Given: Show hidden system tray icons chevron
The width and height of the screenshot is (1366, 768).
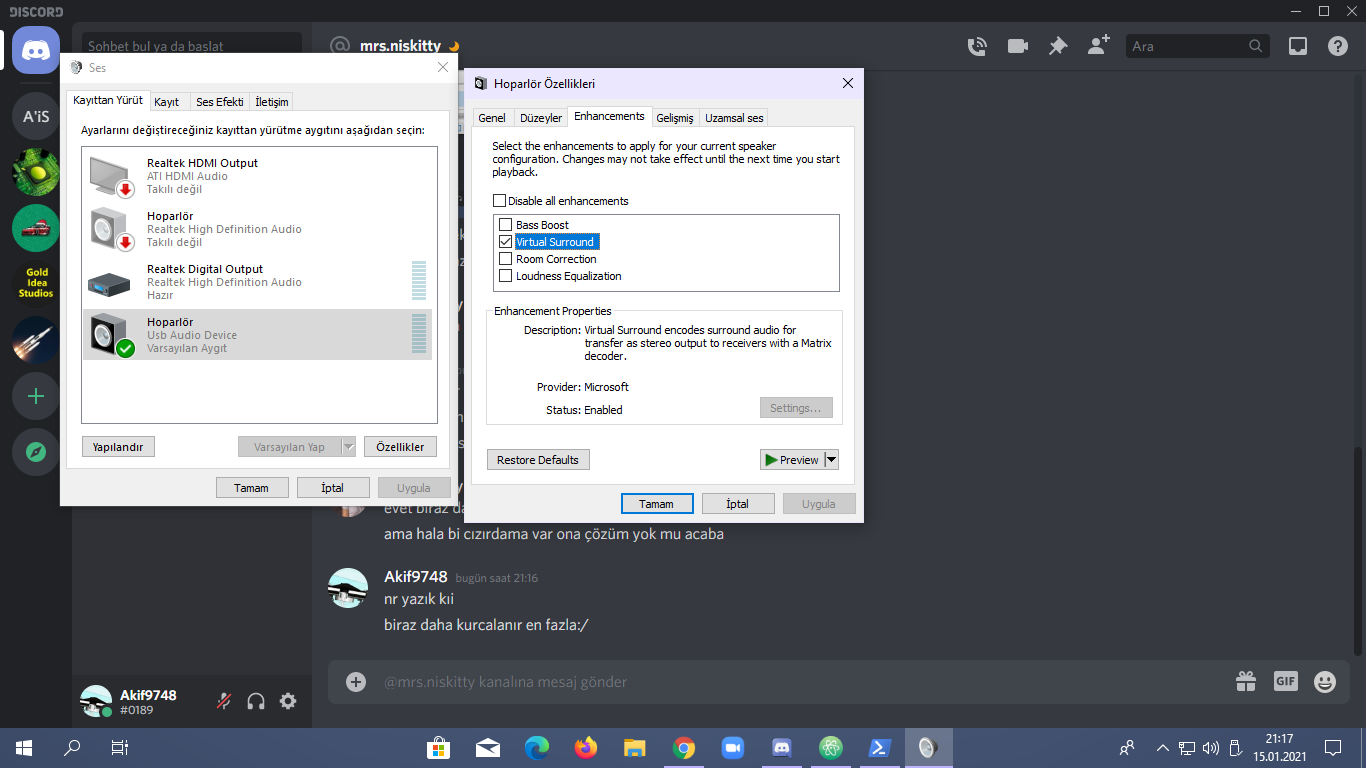Looking at the screenshot, I should point(1162,748).
